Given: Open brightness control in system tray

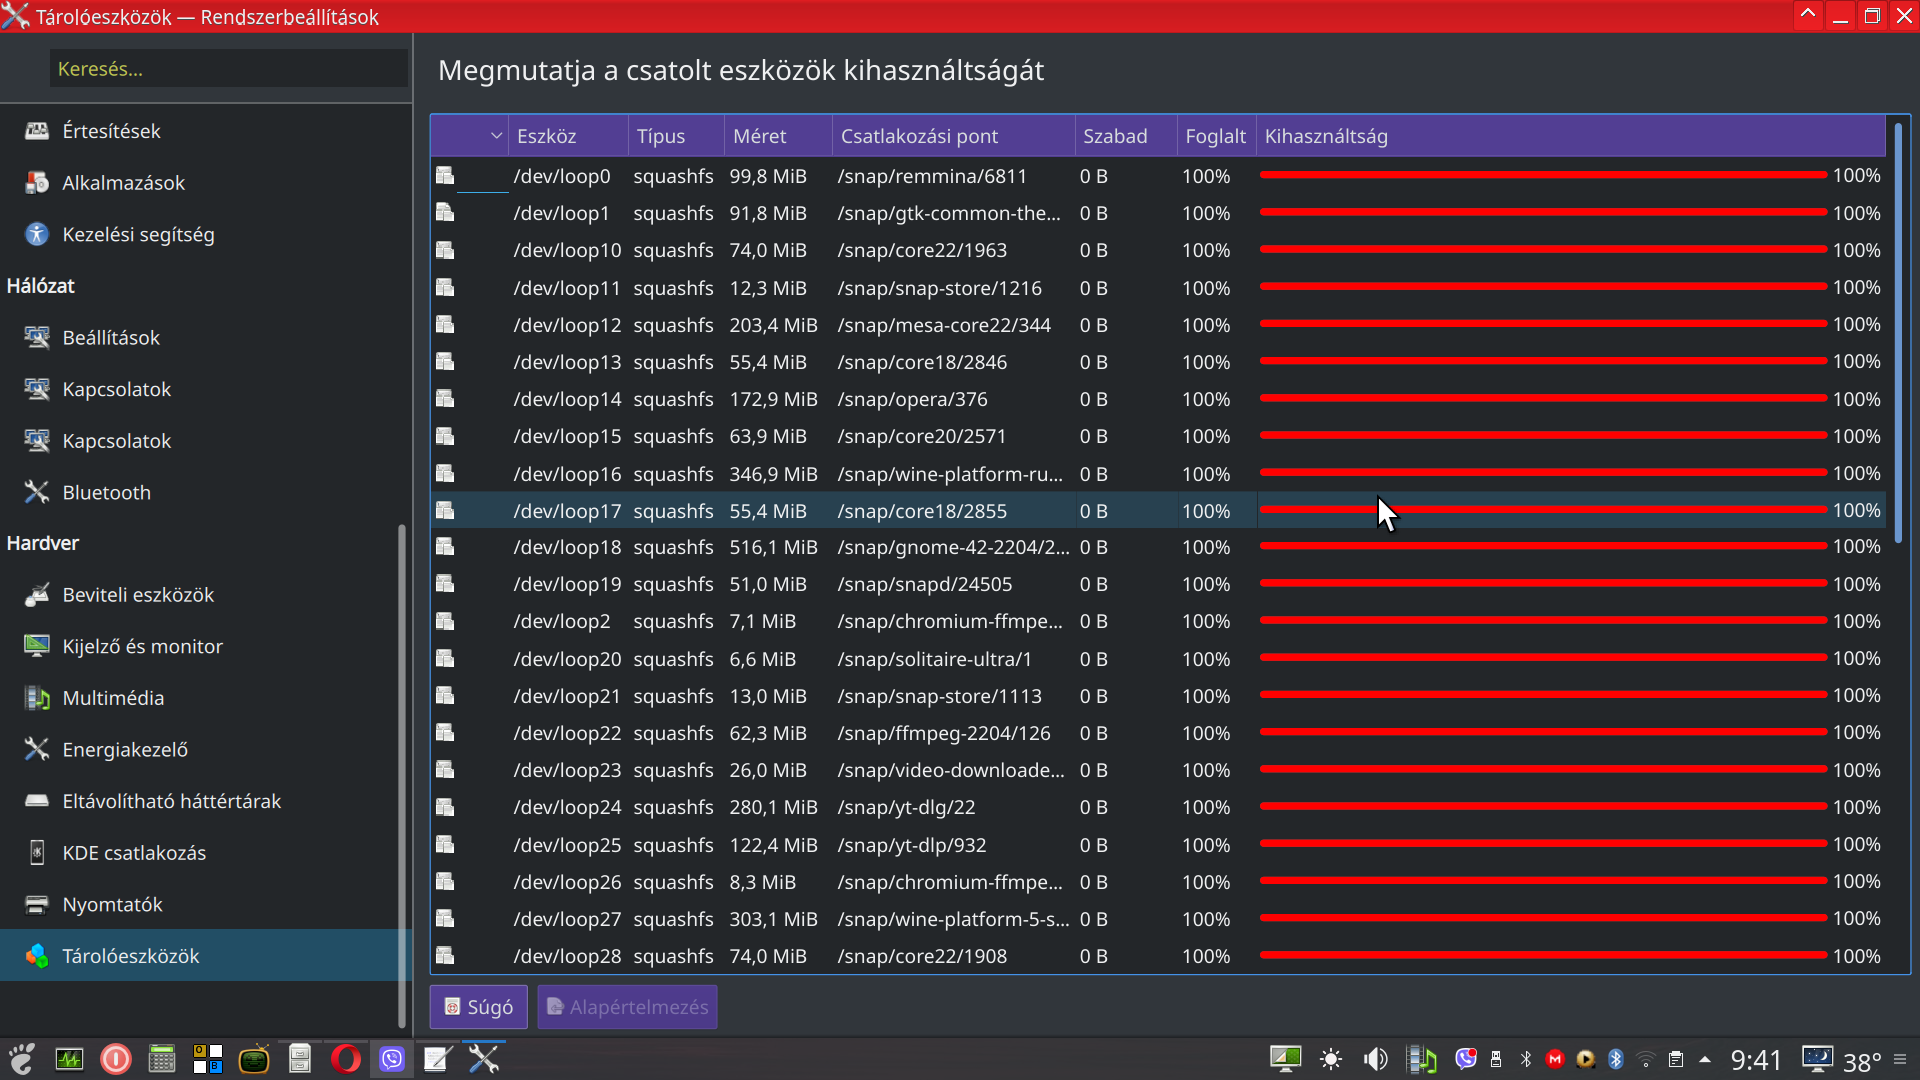Looking at the screenshot, I should (x=1331, y=1059).
